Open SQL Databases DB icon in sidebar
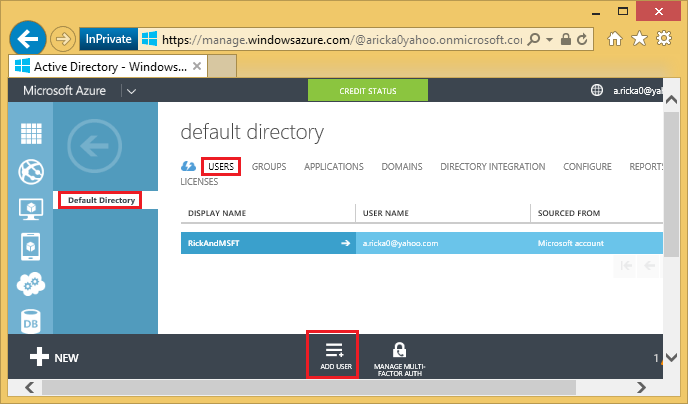The image size is (688, 404). 31,322
